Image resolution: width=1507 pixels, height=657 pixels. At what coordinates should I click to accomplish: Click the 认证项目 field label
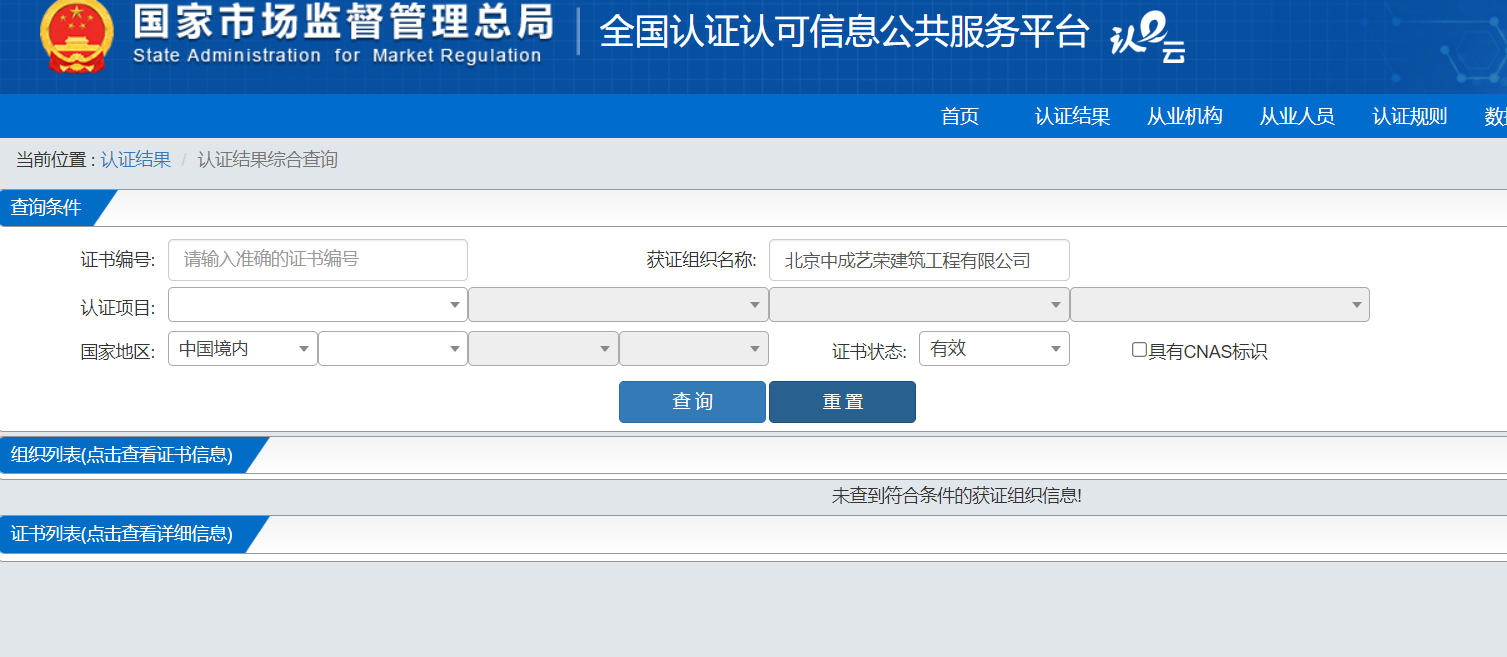click(x=118, y=307)
